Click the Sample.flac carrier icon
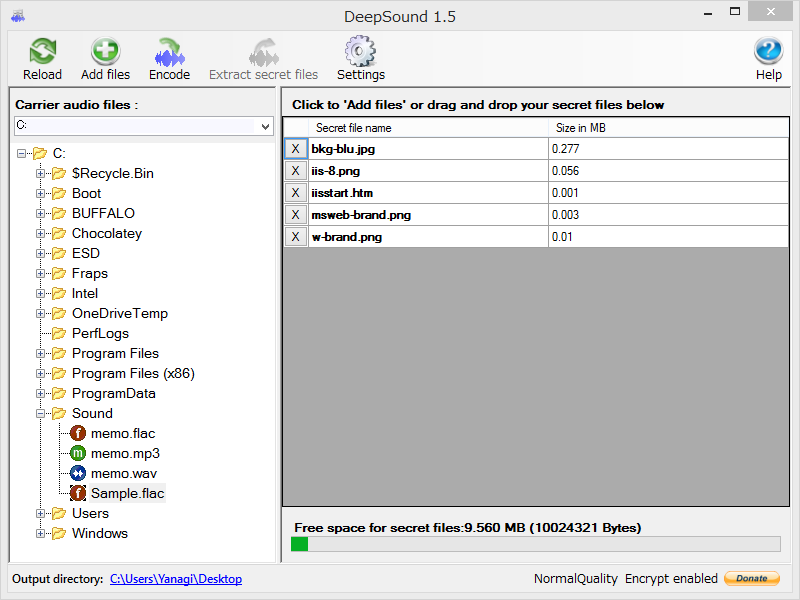The height and width of the screenshot is (600, 800). coord(78,493)
